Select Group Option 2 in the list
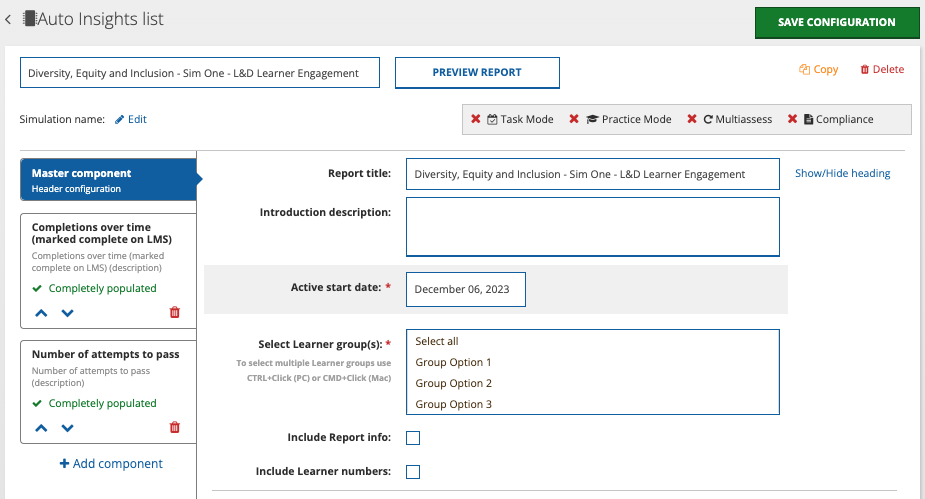The width and height of the screenshot is (925, 499). tap(454, 383)
